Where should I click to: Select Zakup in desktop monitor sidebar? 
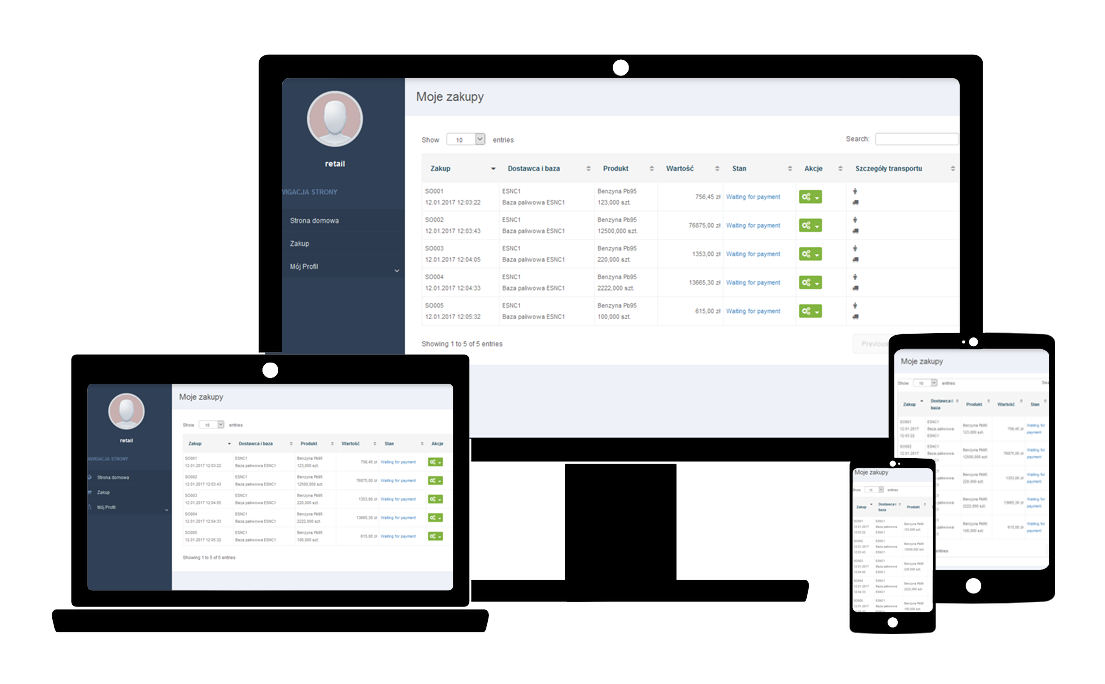point(299,243)
